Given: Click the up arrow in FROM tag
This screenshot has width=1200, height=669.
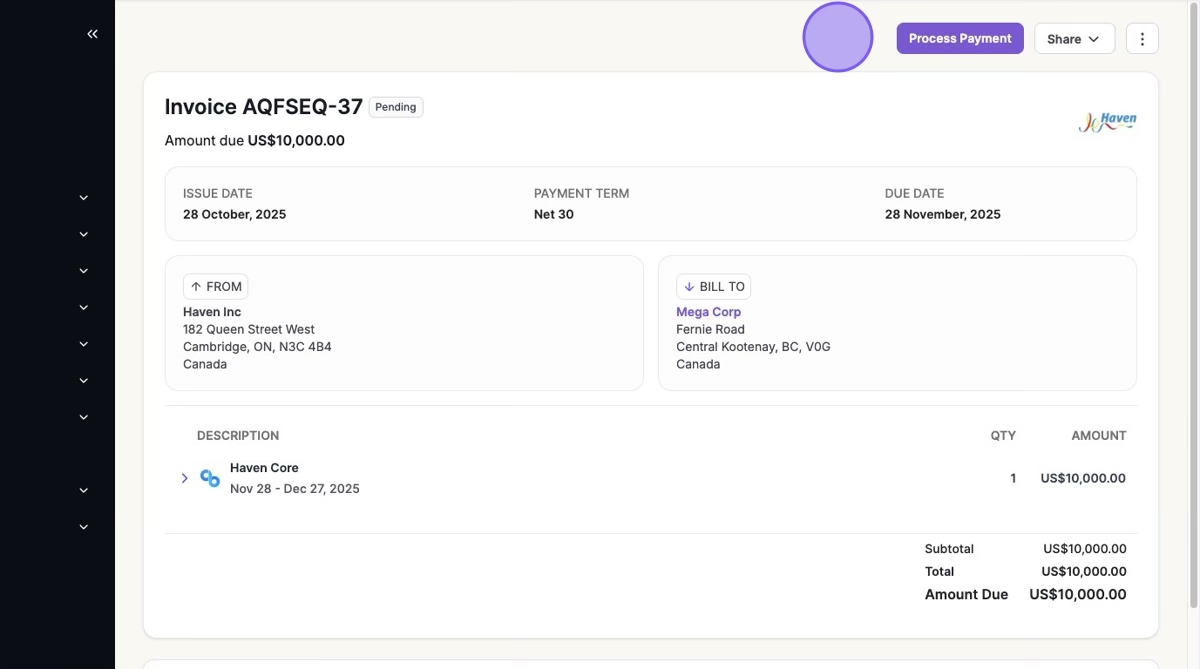Looking at the screenshot, I should 196,287.
